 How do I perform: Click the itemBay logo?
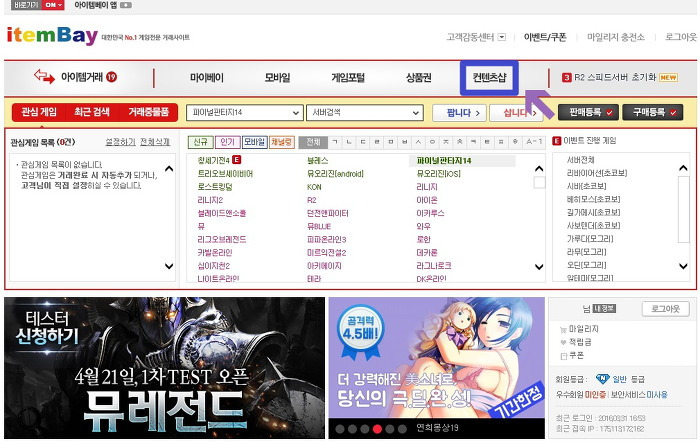(x=52, y=36)
